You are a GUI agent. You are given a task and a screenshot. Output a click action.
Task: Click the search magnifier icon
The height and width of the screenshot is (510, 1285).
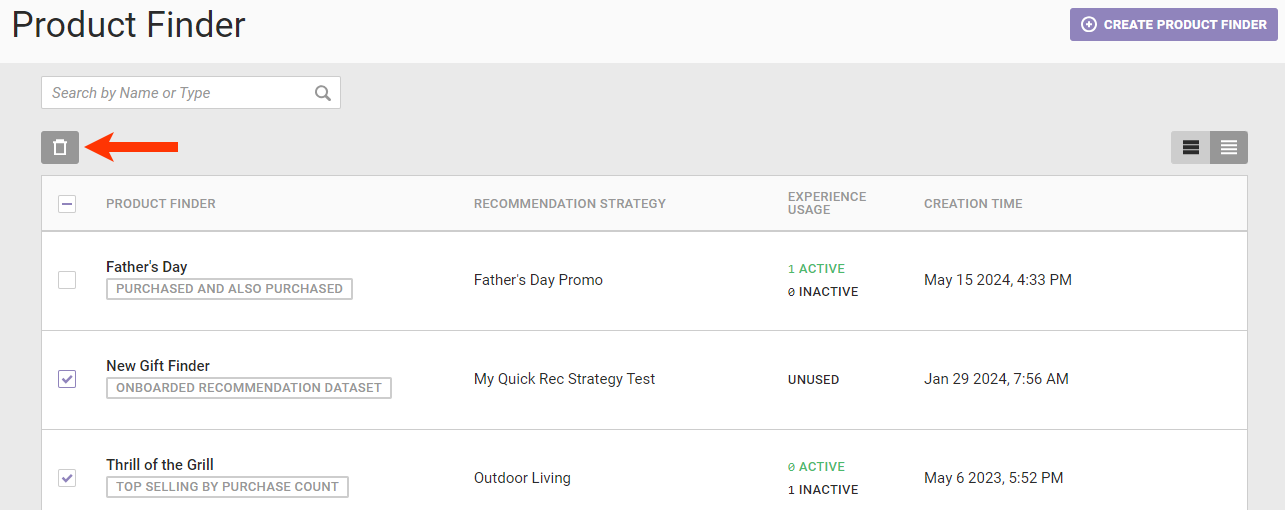[x=323, y=93]
